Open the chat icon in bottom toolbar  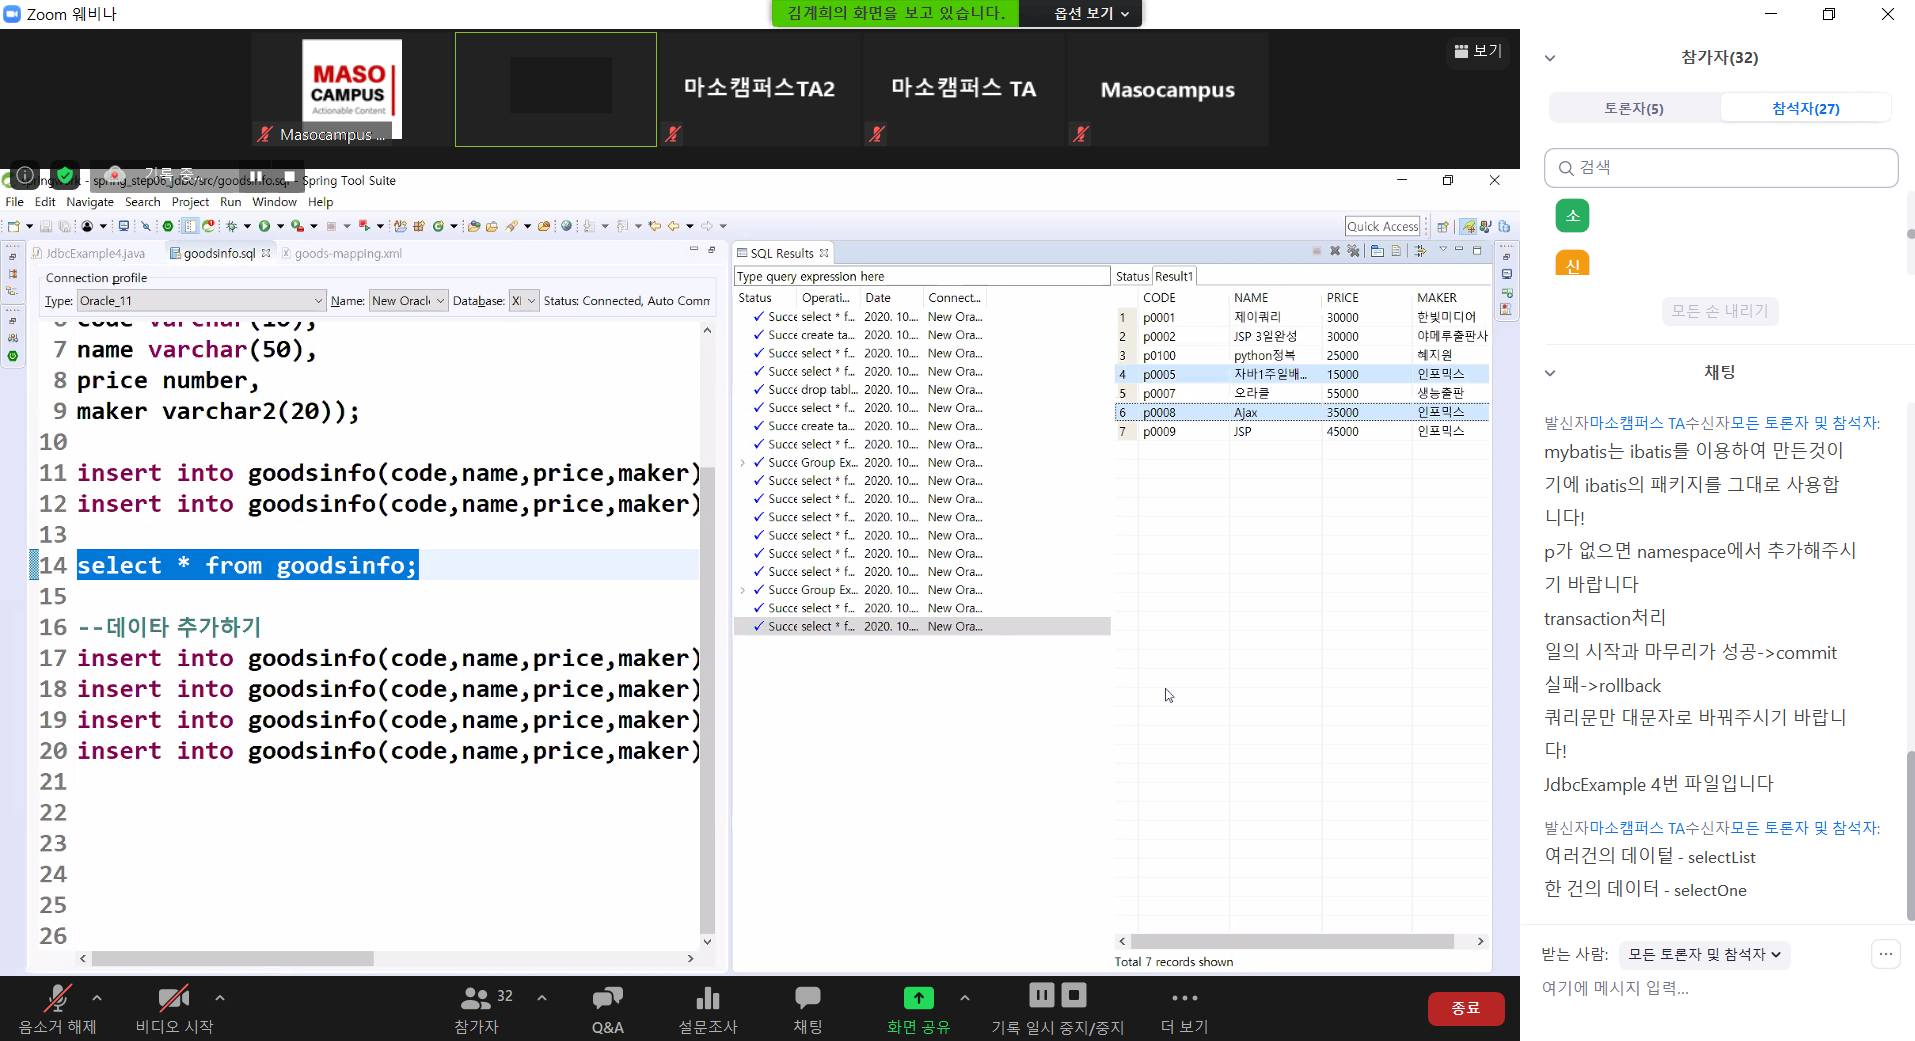(x=807, y=998)
